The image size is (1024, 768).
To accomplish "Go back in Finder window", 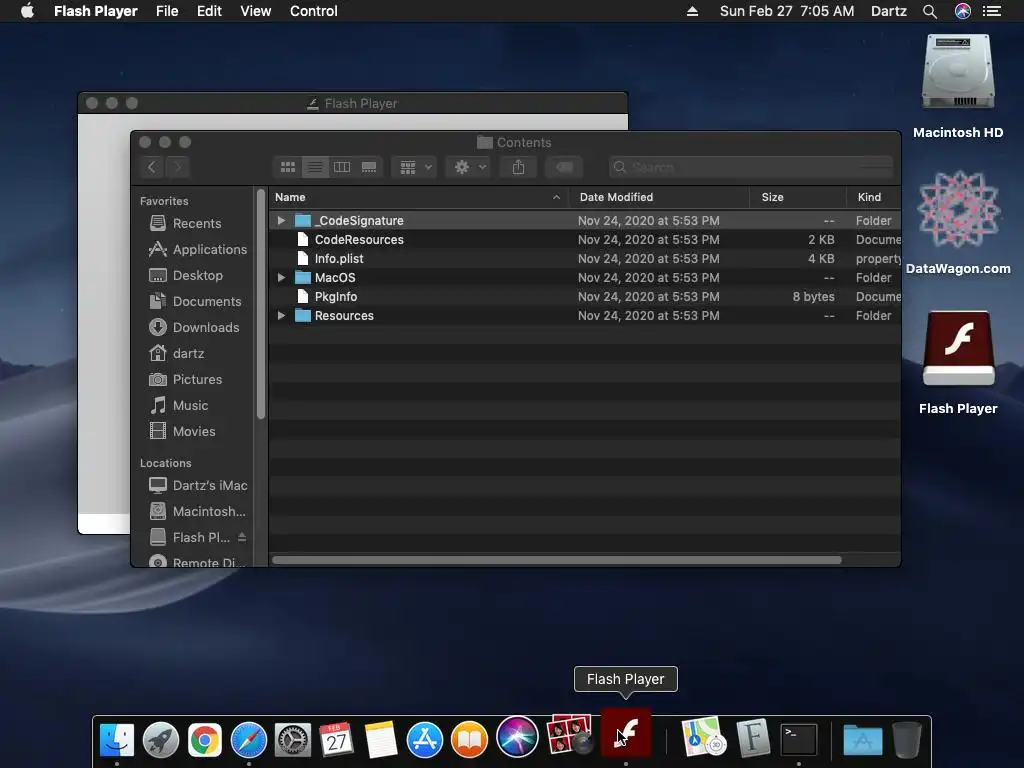I will (x=152, y=167).
